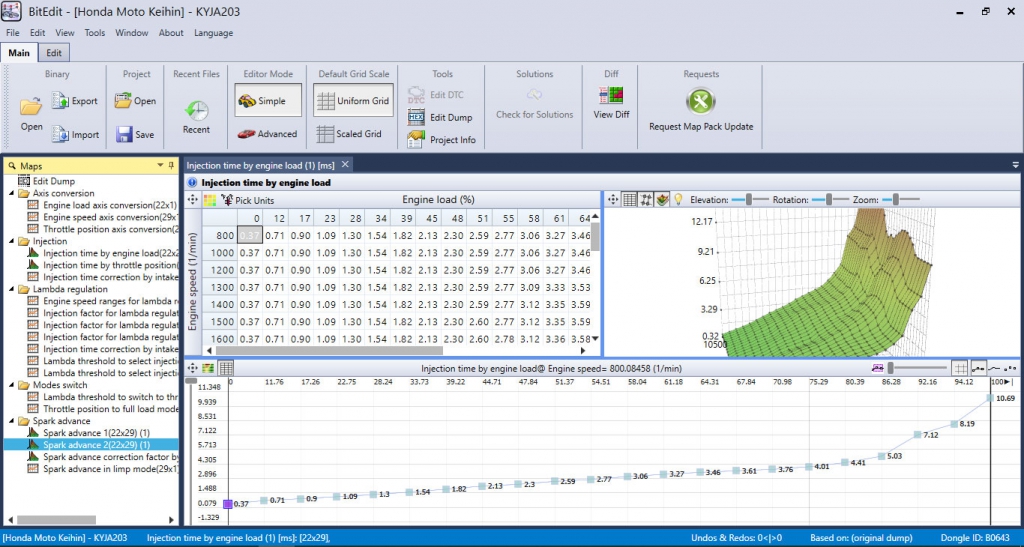
Task: Click the 2D graph table grid icon
Action: click(226, 368)
